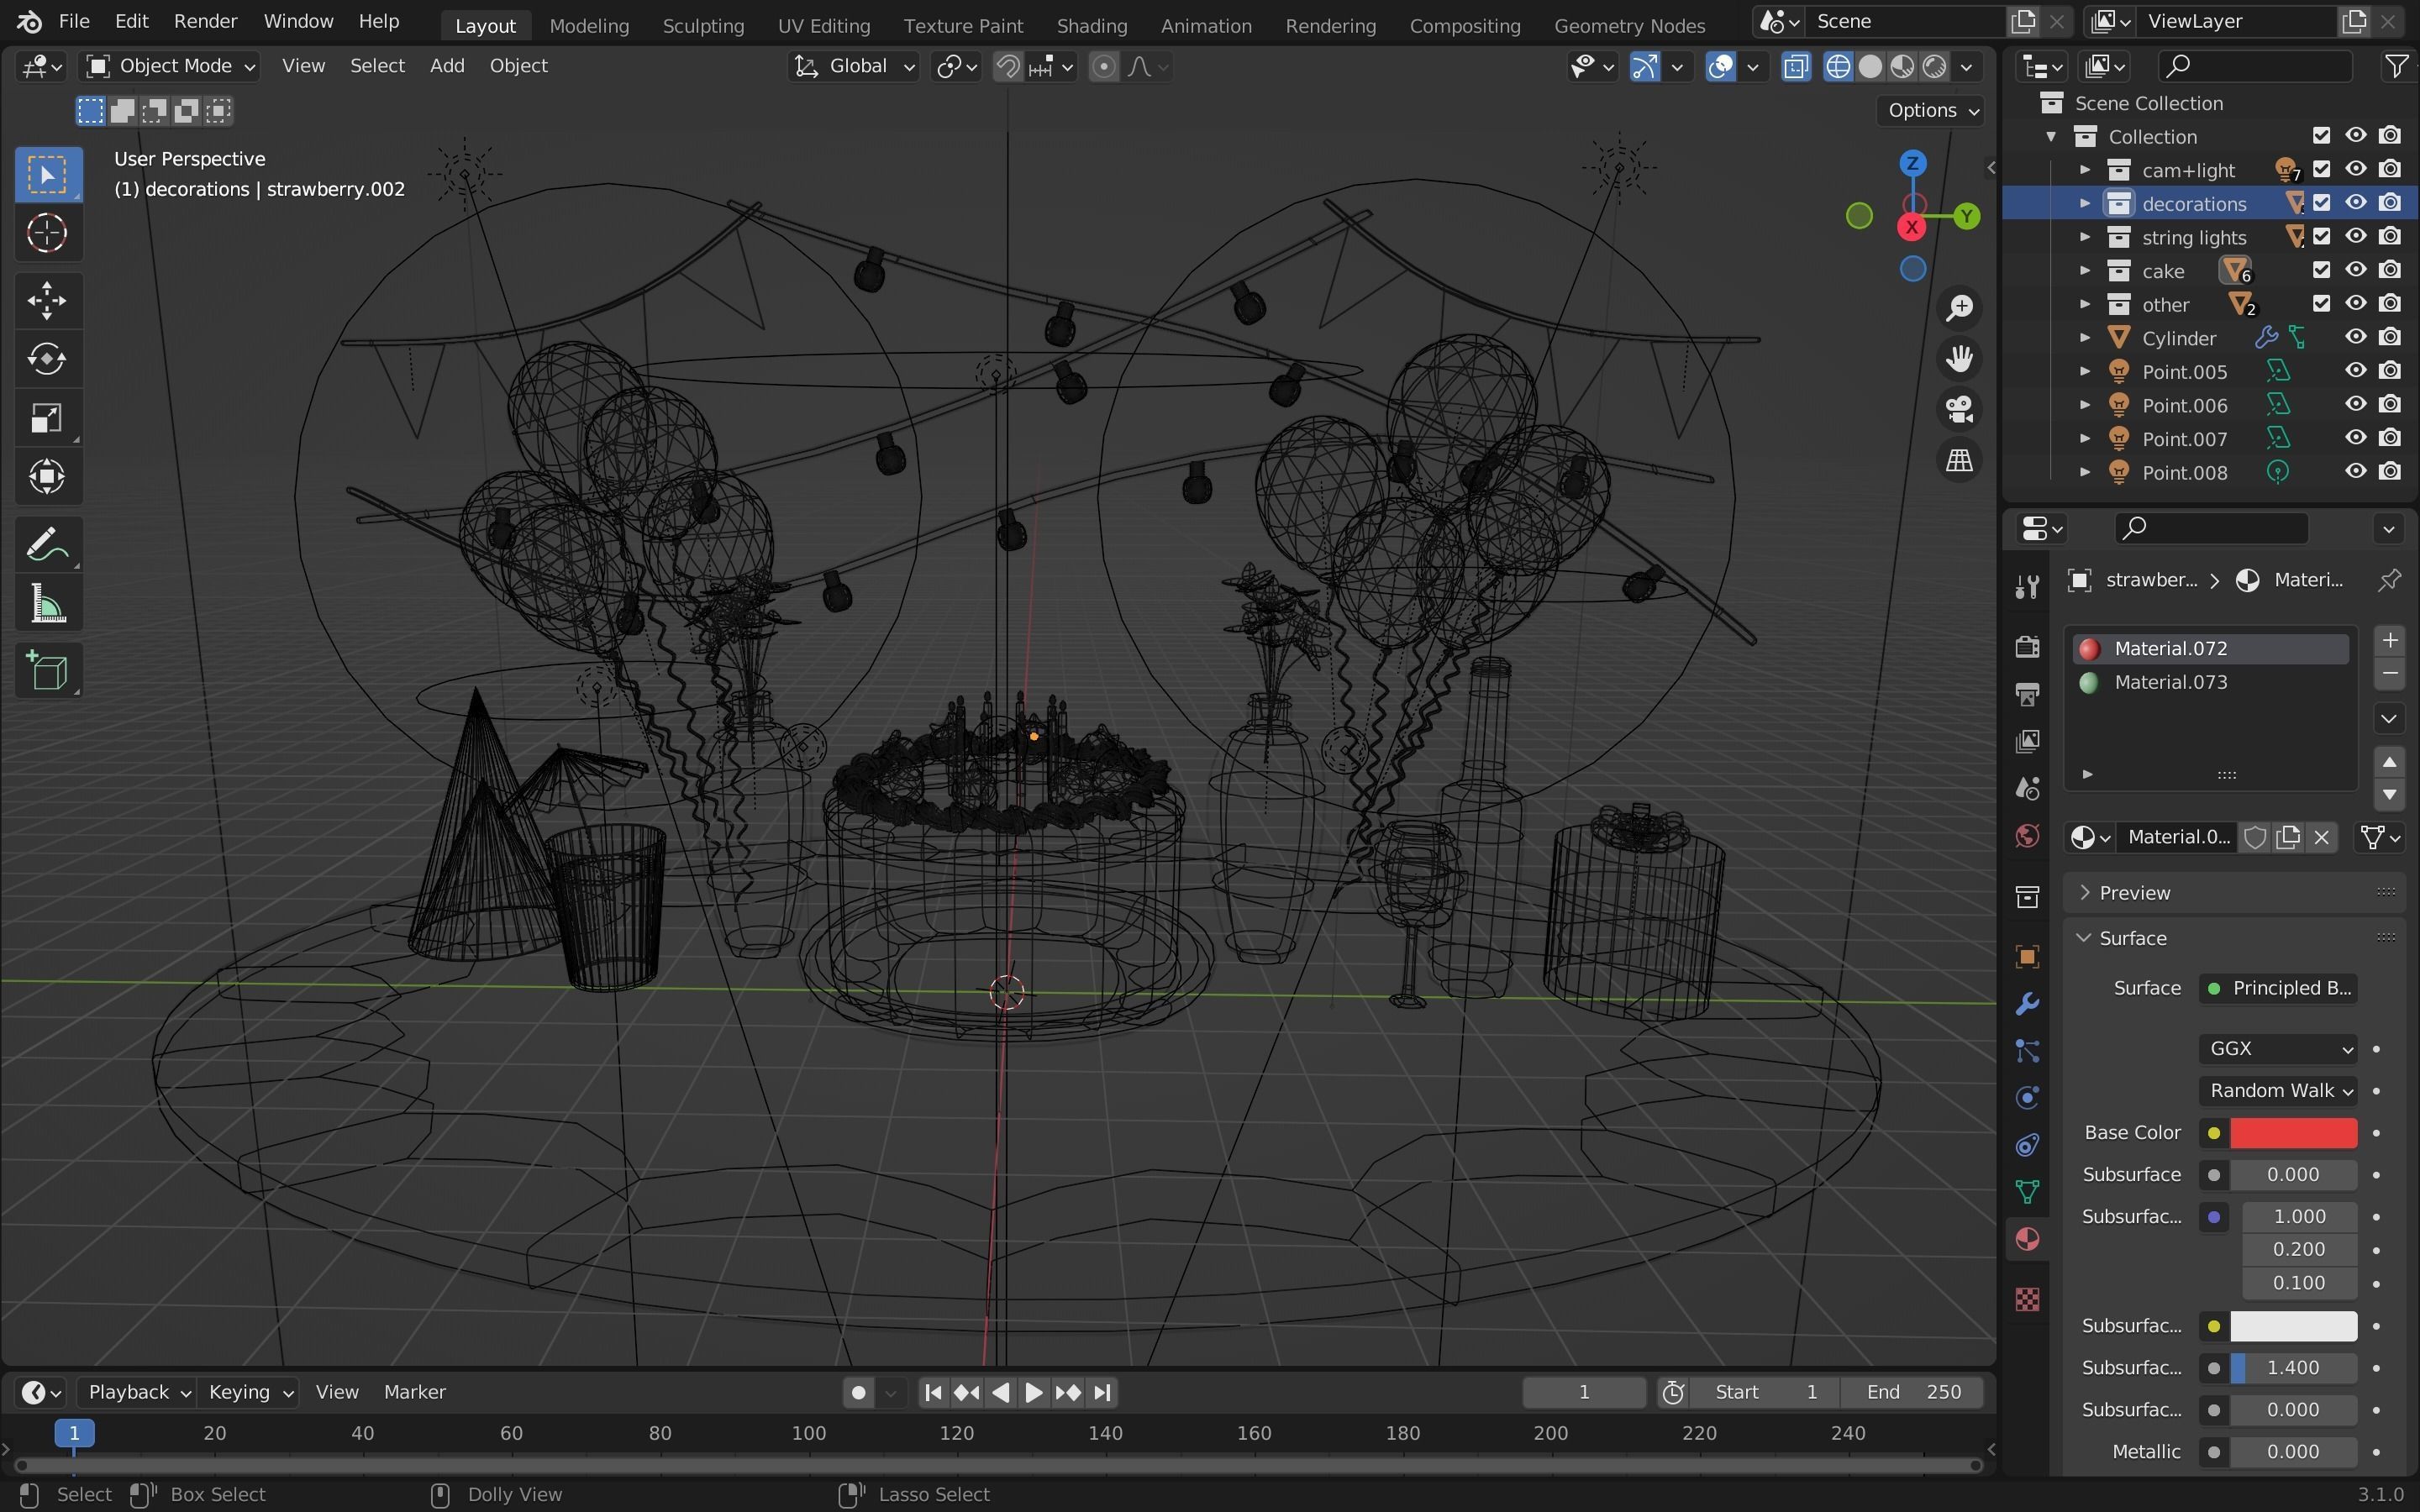Toggle the auto keying record button
The image size is (2420, 1512).
pyautogui.click(x=857, y=1392)
